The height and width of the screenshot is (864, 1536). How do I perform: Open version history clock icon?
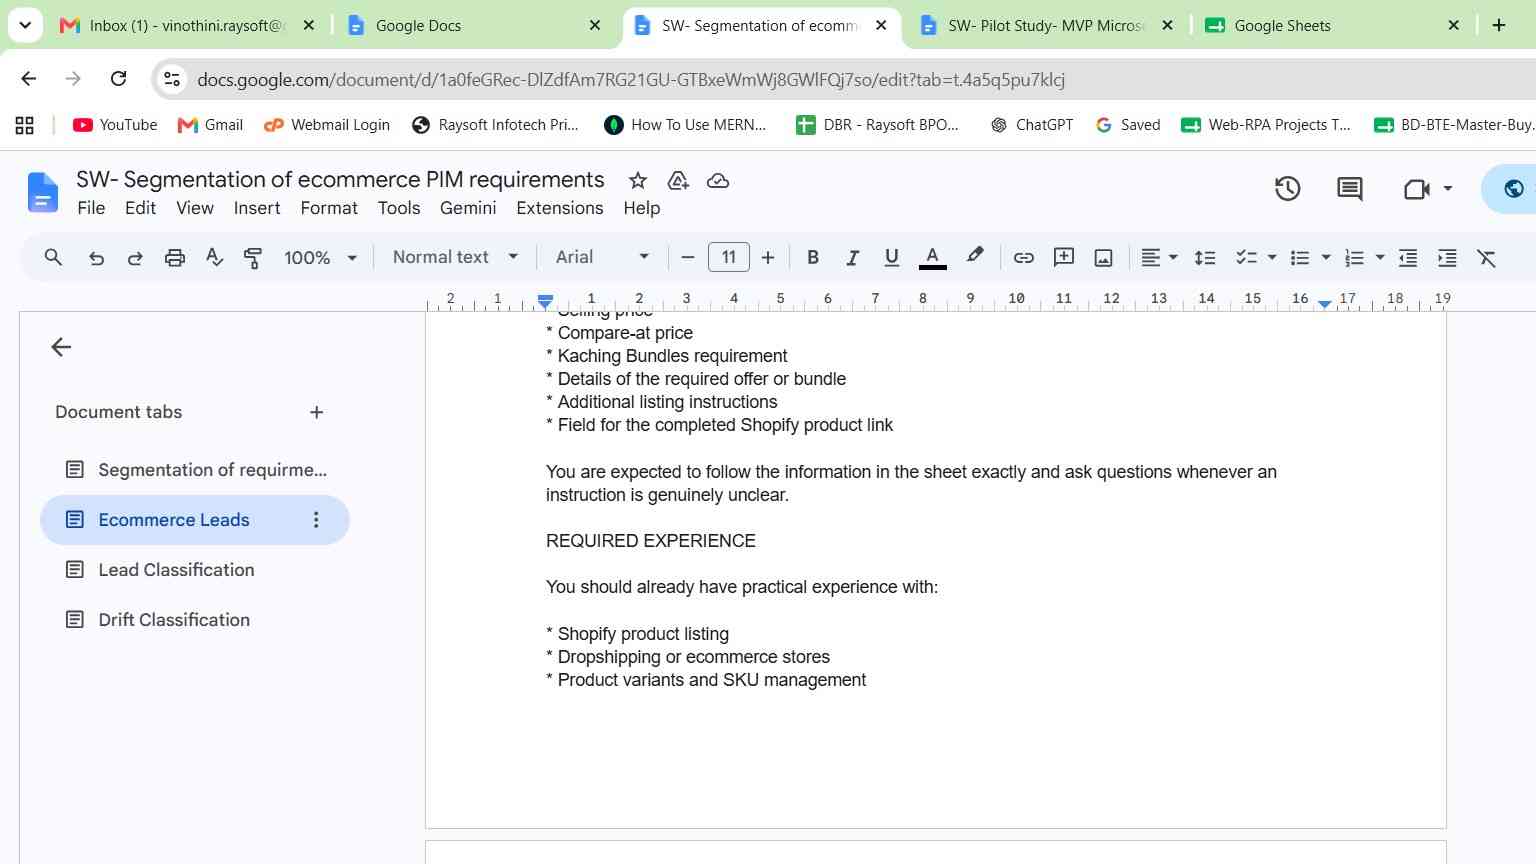click(1287, 188)
